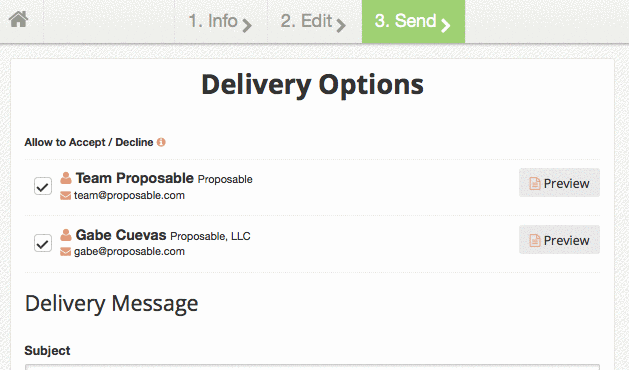The width and height of the screenshot is (629, 370).
Task: Go to the home icon
Action: pyautogui.click(x=18, y=19)
